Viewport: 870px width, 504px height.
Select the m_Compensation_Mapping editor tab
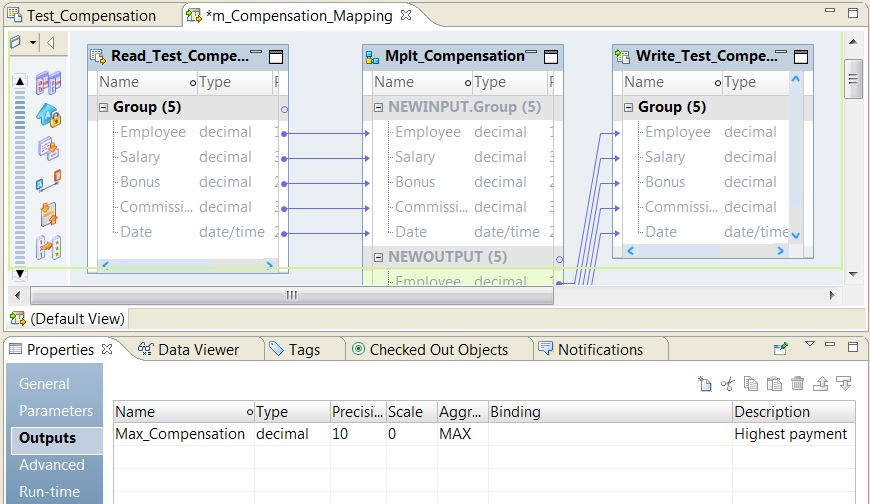pyautogui.click(x=299, y=16)
